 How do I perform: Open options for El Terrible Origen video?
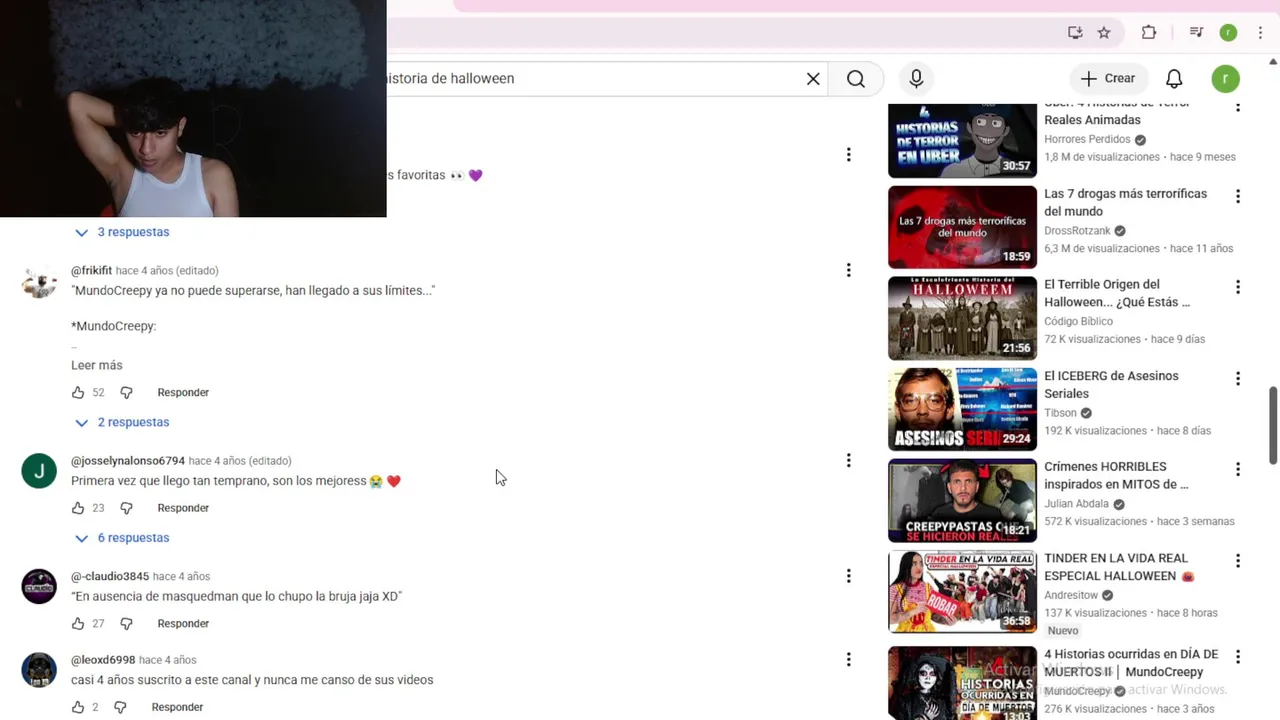coord(1237,287)
